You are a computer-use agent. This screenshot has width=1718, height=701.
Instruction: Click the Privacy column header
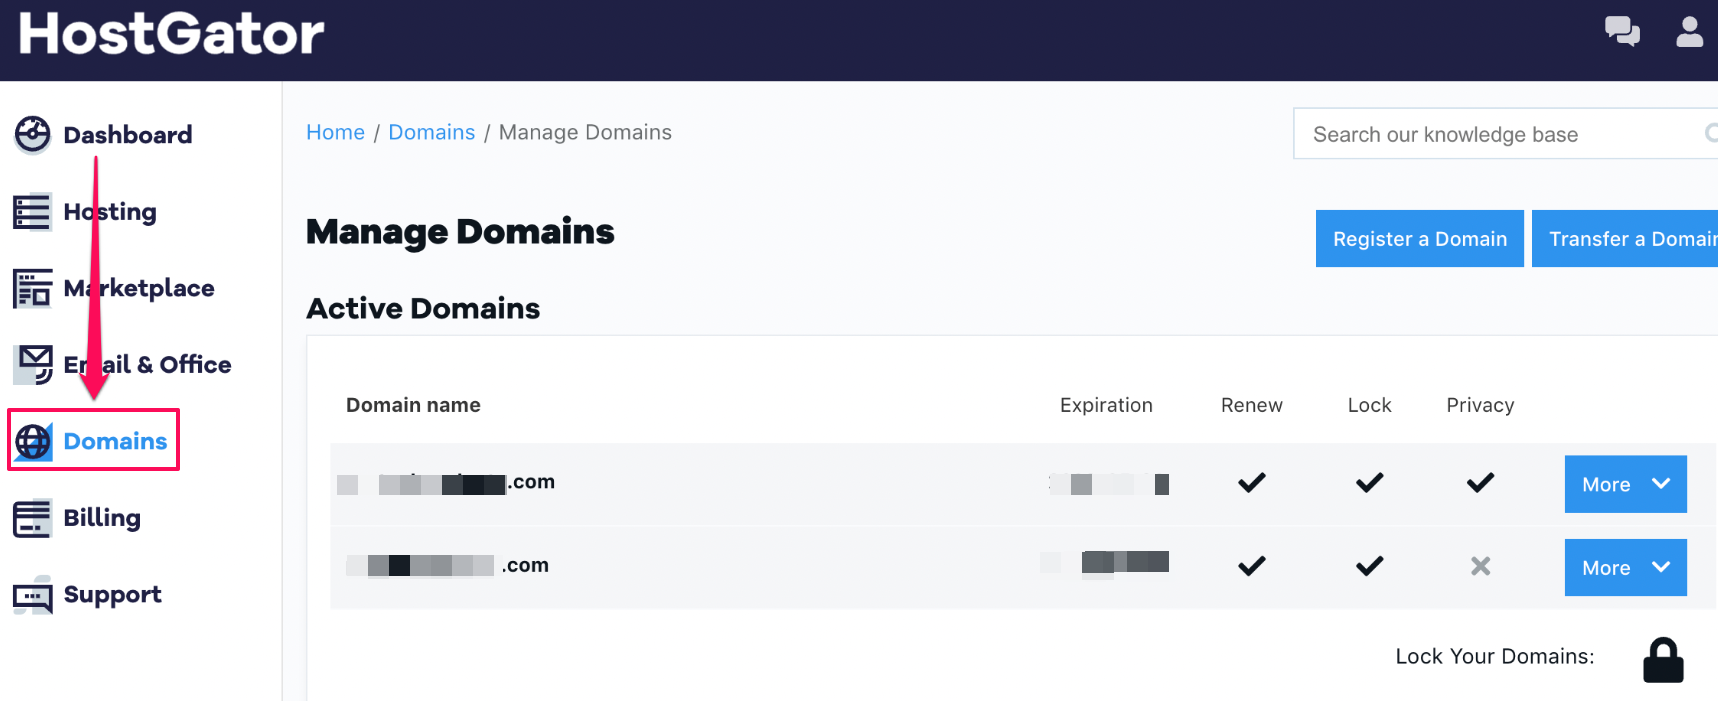click(1480, 405)
